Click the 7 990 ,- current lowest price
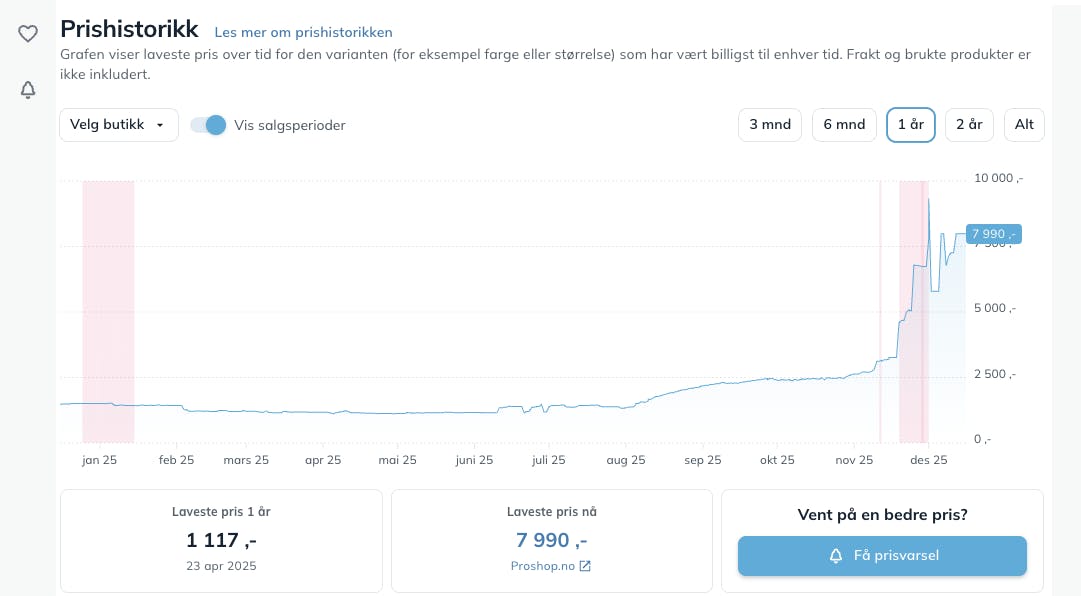1081x596 pixels. (551, 540)
